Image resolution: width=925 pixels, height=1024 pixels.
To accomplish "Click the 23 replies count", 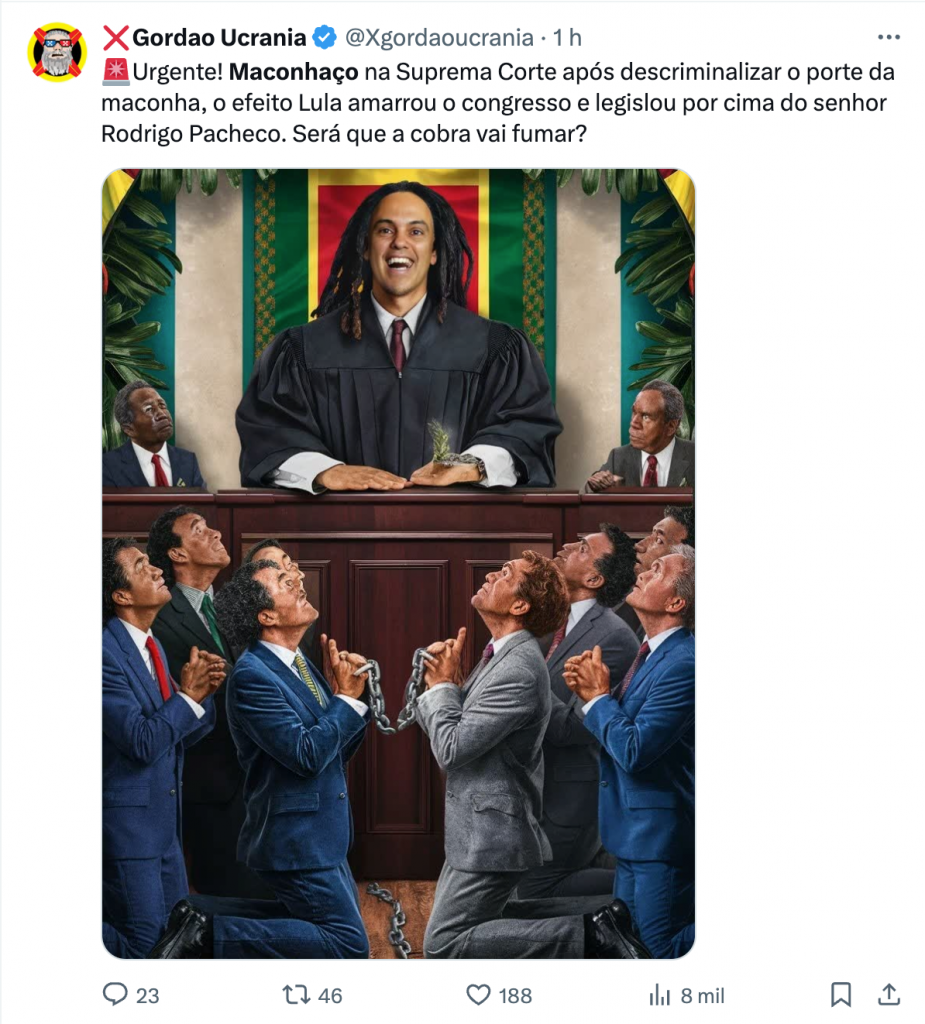I will click(148, 995).
